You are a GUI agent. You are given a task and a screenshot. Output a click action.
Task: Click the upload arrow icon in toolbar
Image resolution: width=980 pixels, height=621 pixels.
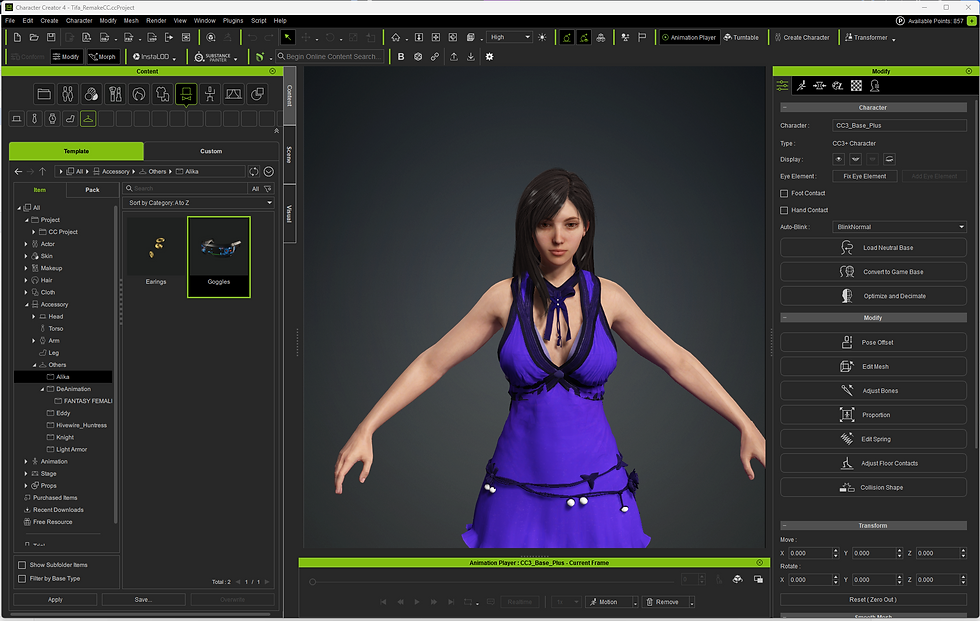[454, 57]
